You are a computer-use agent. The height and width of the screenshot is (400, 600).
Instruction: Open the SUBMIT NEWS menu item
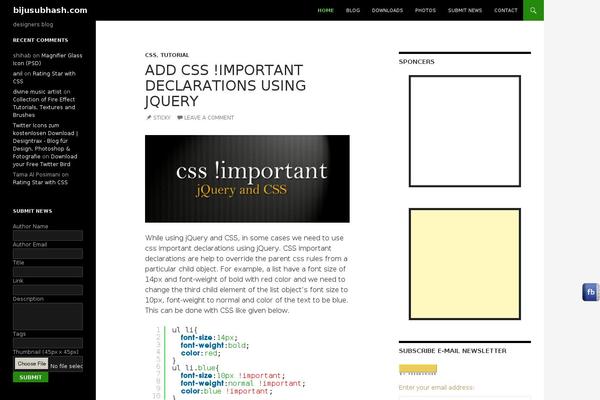click(x=465, y=10)
